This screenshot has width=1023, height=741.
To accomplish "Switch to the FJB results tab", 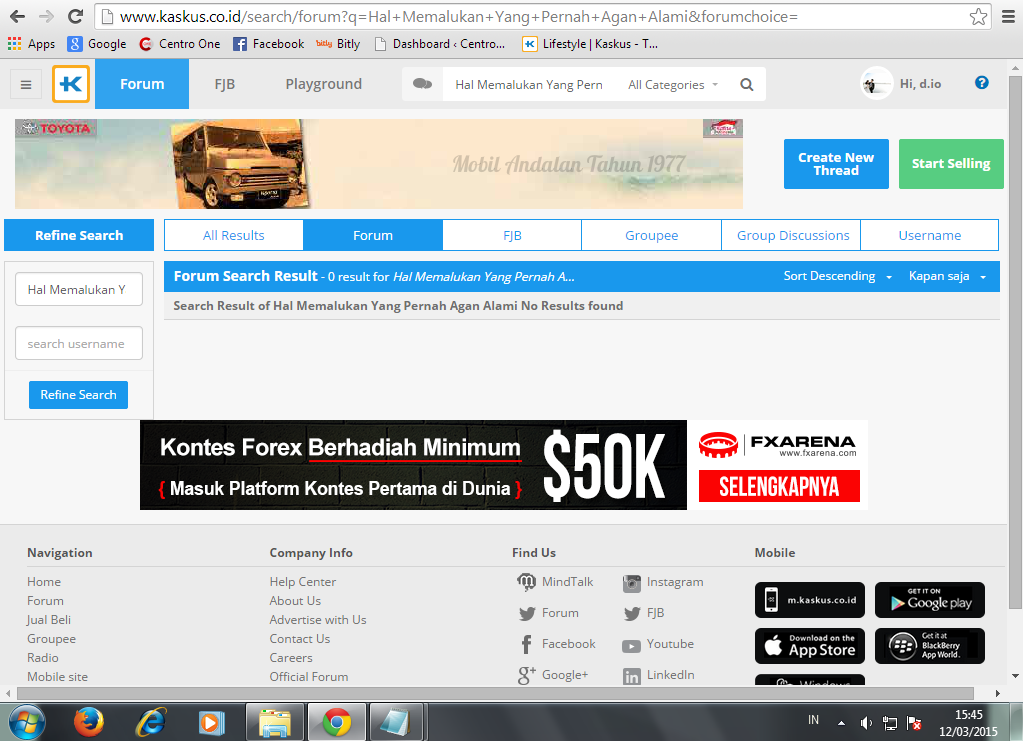I will (x=512, y=236).
